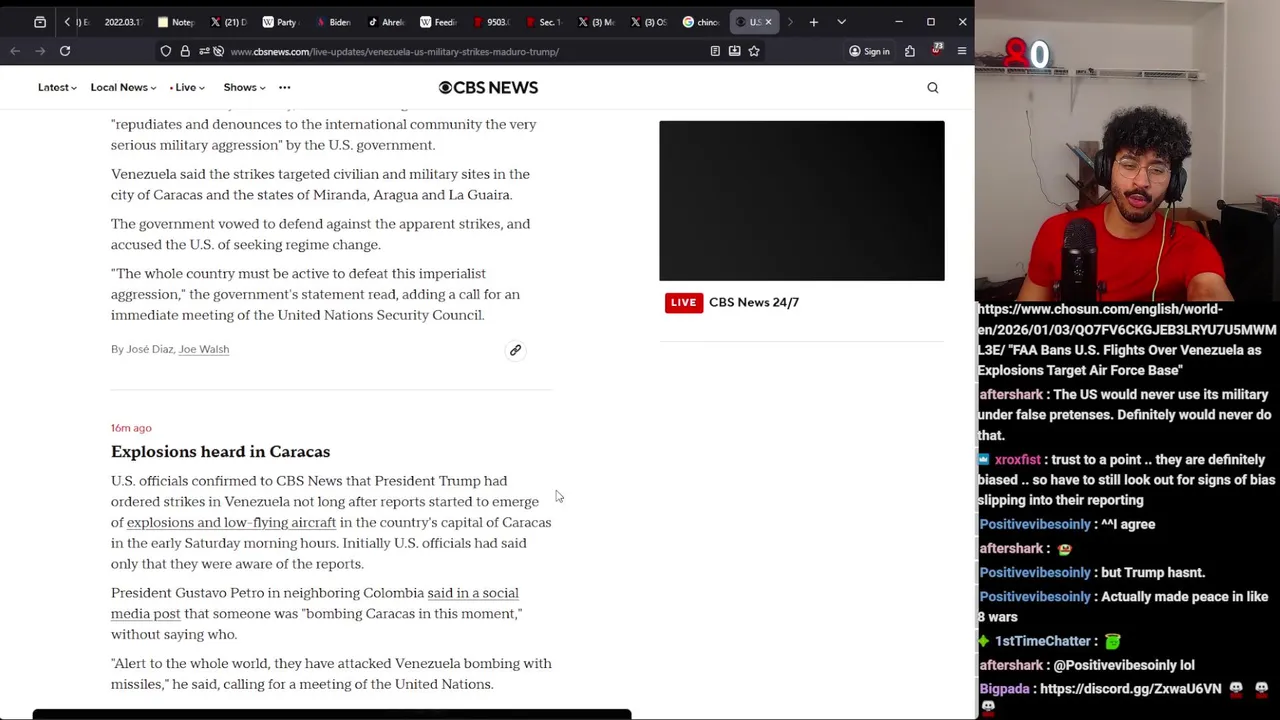Open a new browser tab

point(814,22)
